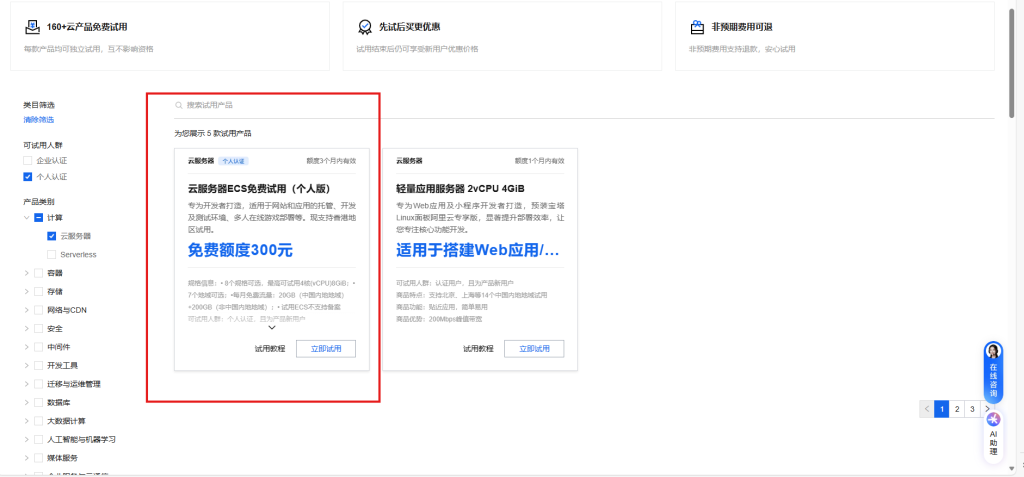Click 立即试用 on 云服务器ECS card
The image size is (1024, 477).
click(x=325, y=349)
